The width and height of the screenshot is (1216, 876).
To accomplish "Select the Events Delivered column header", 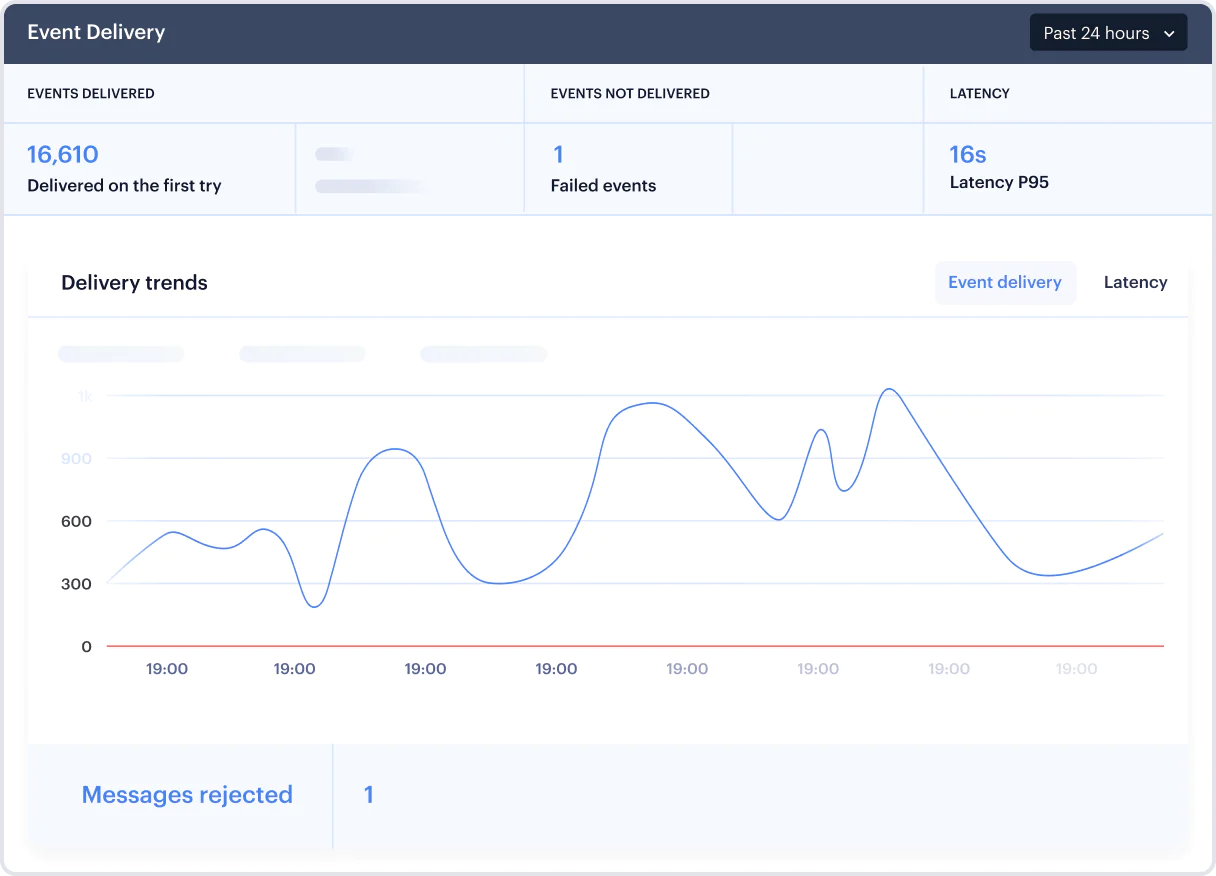I will click(x=91, y=93).
